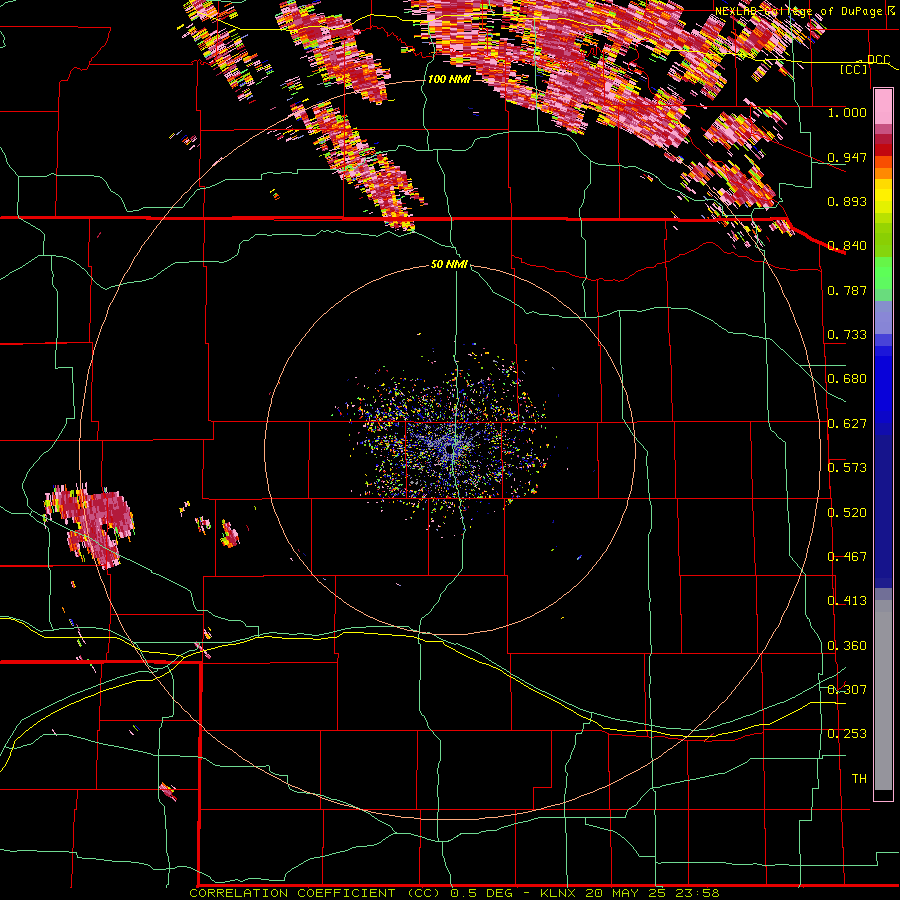Image resolution: width=900 pixels, height=900 pixels.
Task: Click the TH threshold label on legend
Action: [x=859, y=779]
